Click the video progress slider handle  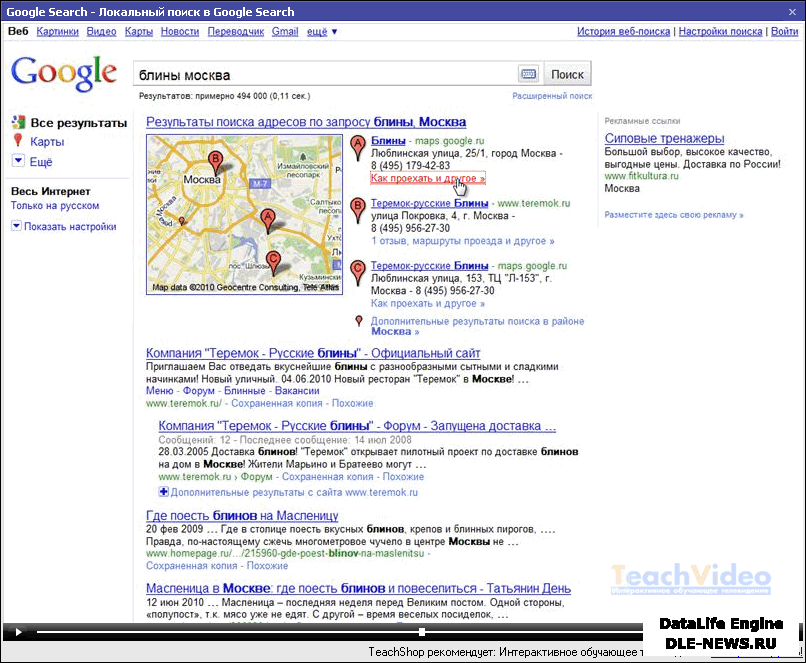422,632
